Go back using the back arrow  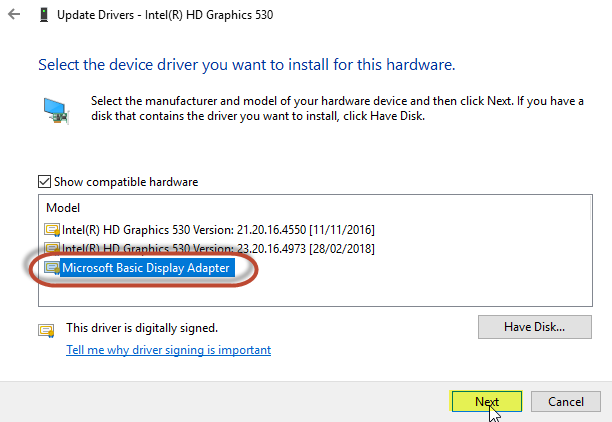pyautogui.click(x=14, y=15)
